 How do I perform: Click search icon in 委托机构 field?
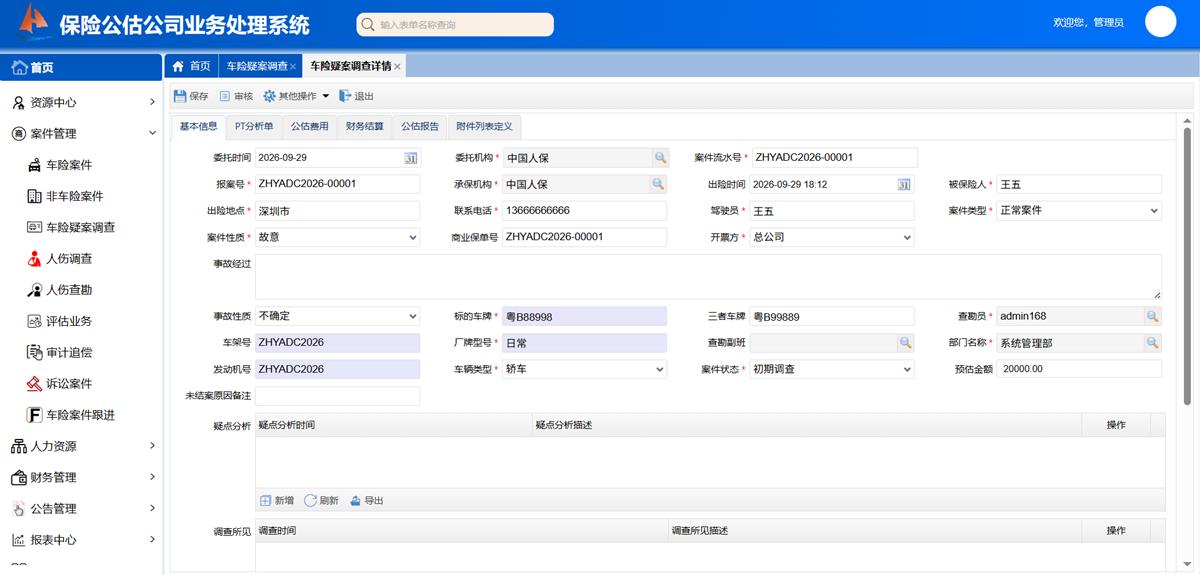pos(659,158)
